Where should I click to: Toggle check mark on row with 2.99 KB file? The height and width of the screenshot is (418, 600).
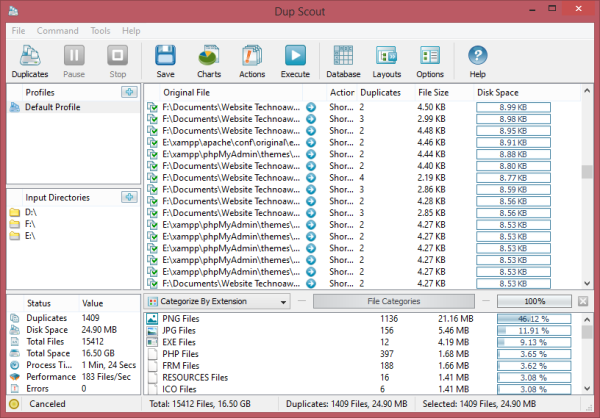(x=152, y=119)
